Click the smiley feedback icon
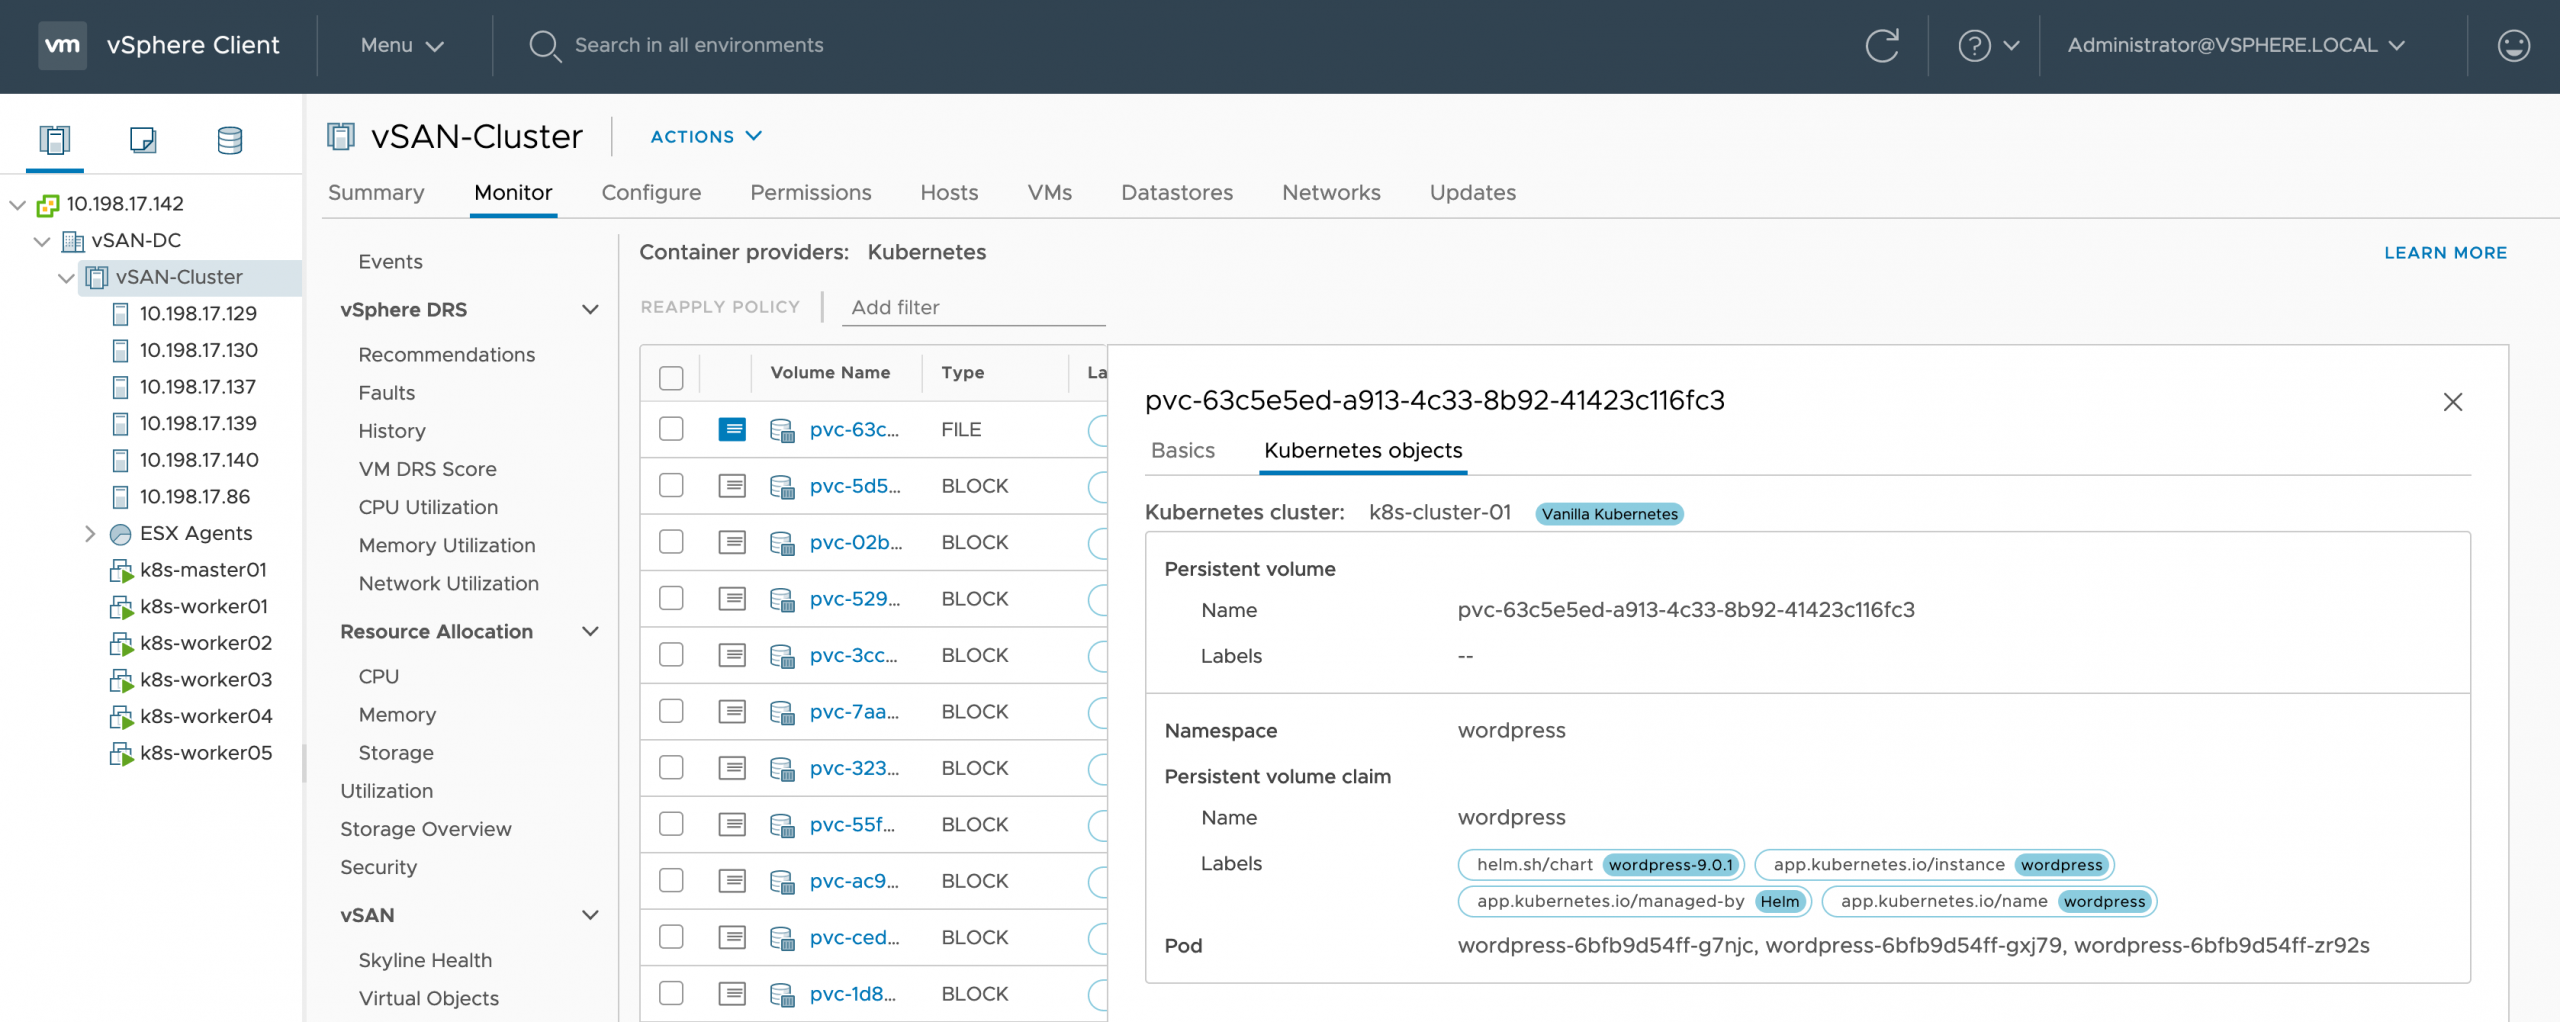This screenshot has width=2560, height=1022. click(x=2513, y=45)
